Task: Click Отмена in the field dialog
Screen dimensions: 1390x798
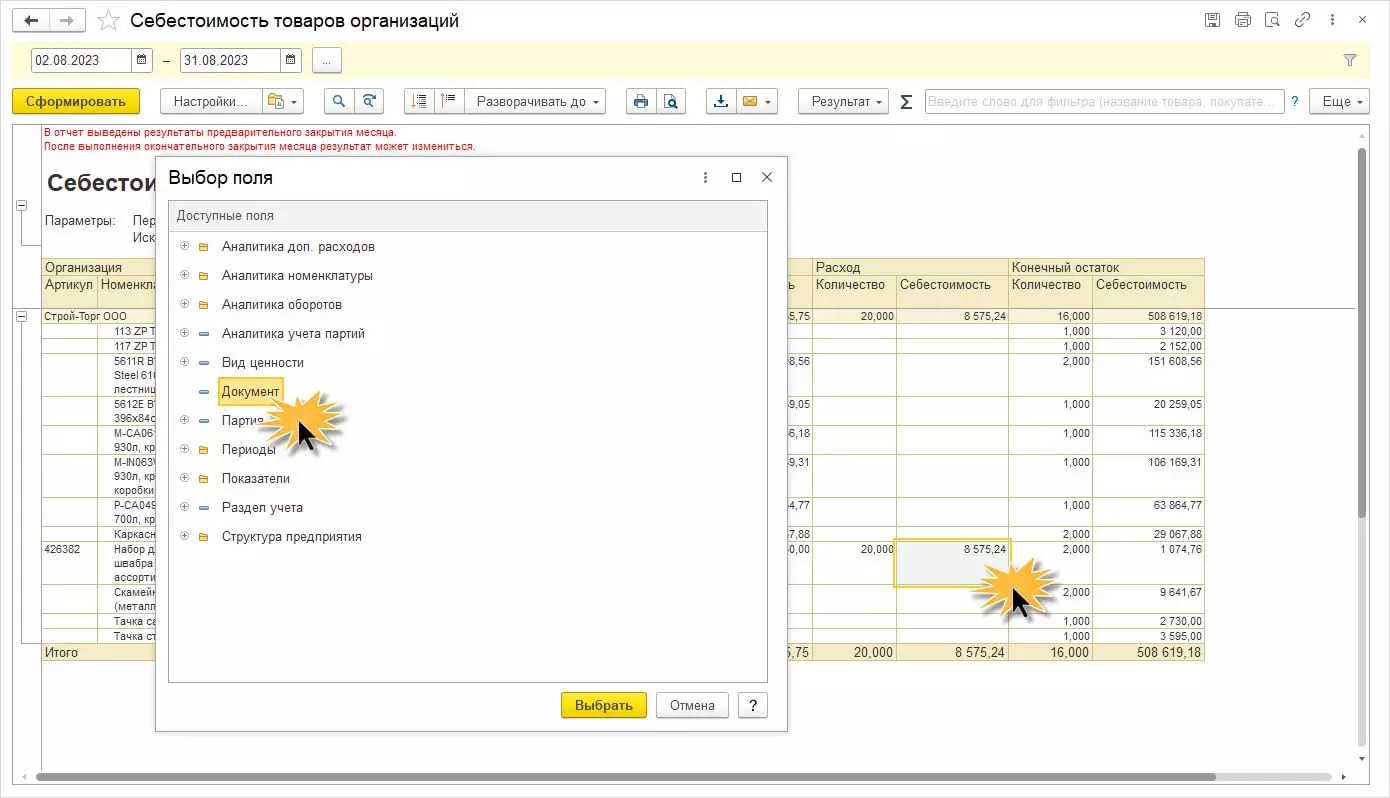Action: (692, 705)
